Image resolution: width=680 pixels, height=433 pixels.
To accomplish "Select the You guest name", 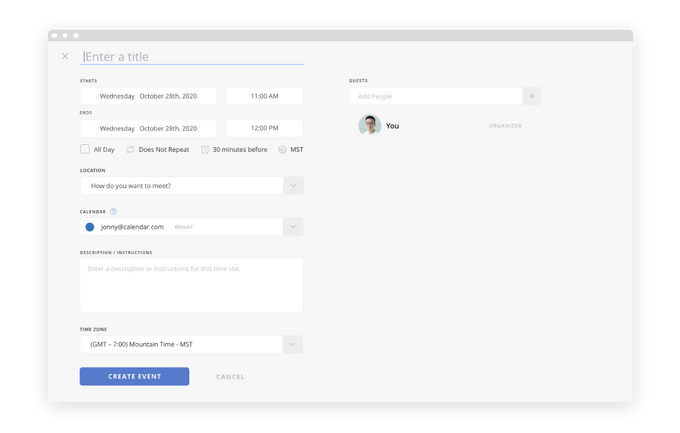I will [392, 126].
